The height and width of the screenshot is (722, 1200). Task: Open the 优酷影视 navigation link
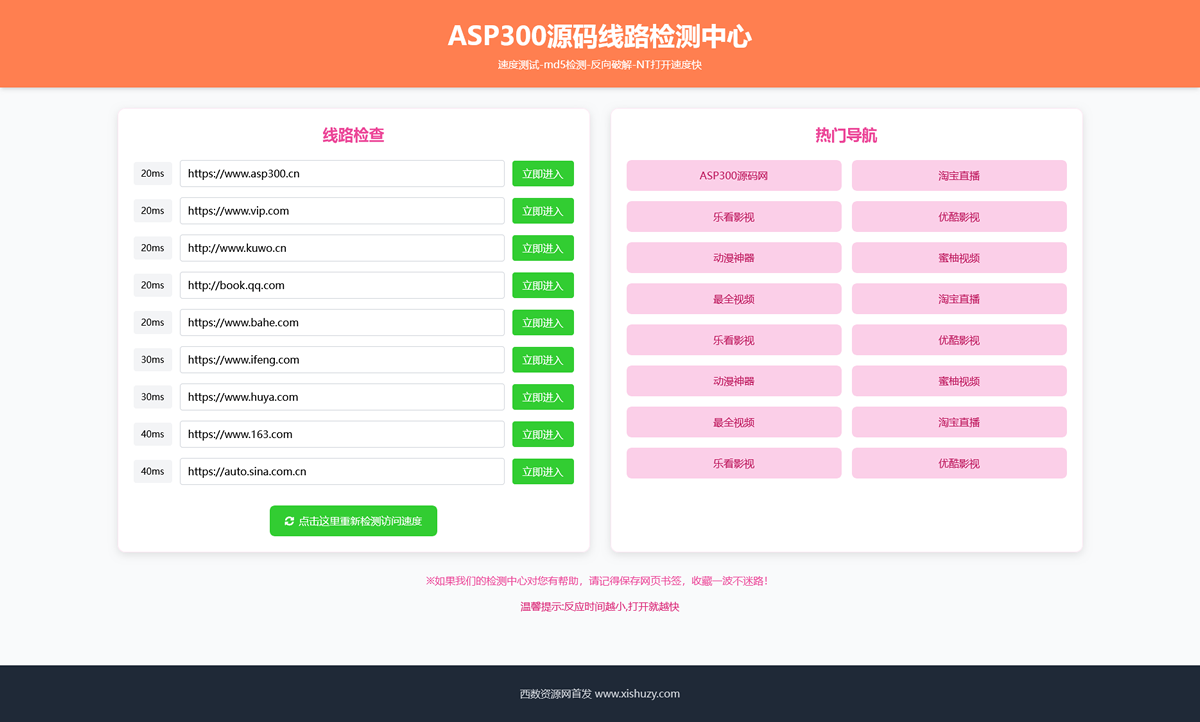(959, 216)
